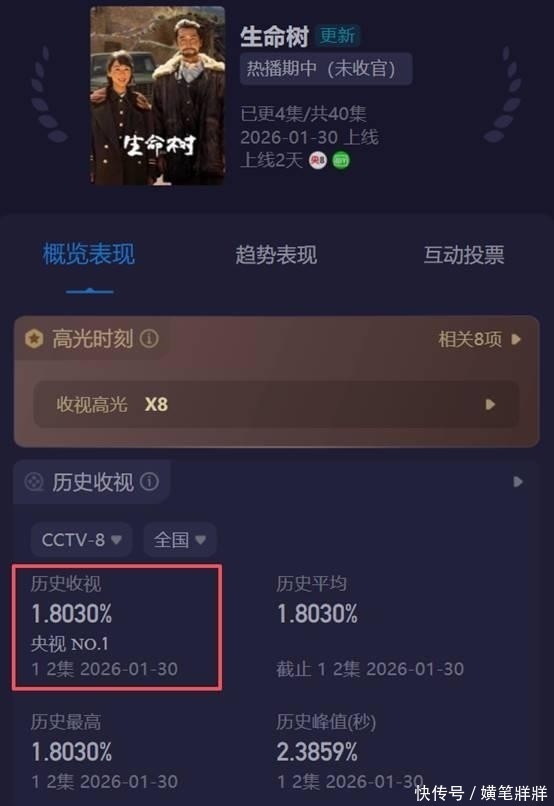
Task: Switch to the 互动投票 tab
Action: [464, 255]
